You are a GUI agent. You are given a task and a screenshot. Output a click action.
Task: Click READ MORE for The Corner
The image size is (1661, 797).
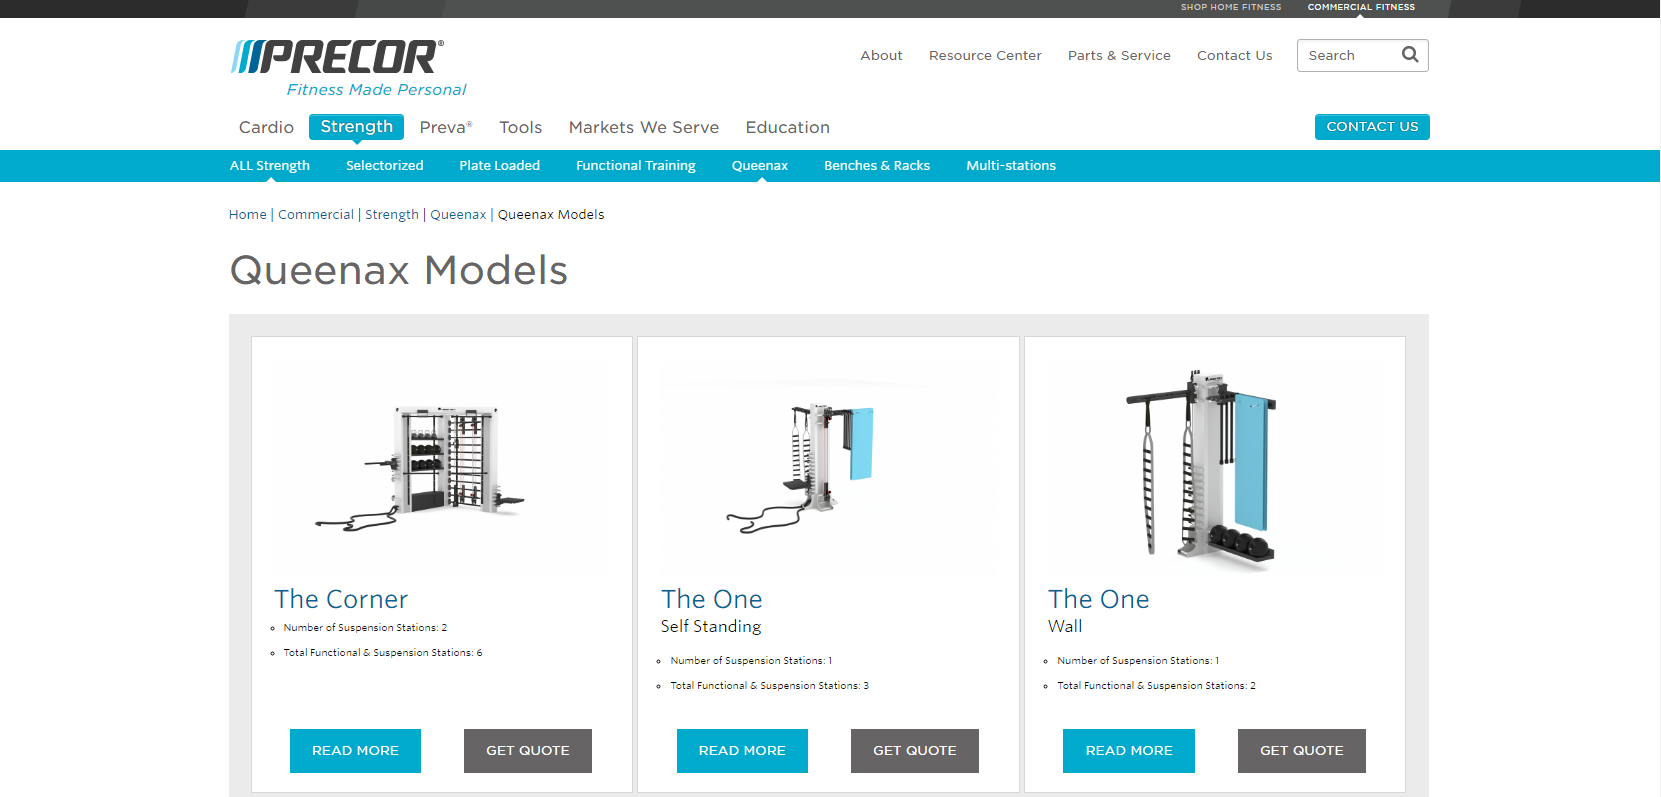pos(355,751)
